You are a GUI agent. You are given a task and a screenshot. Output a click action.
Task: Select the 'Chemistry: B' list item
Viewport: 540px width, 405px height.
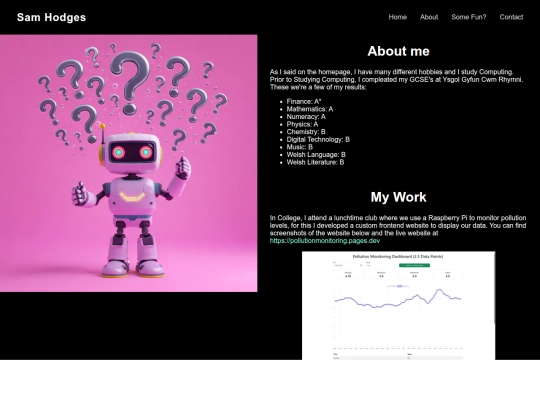tap(306, 132)
